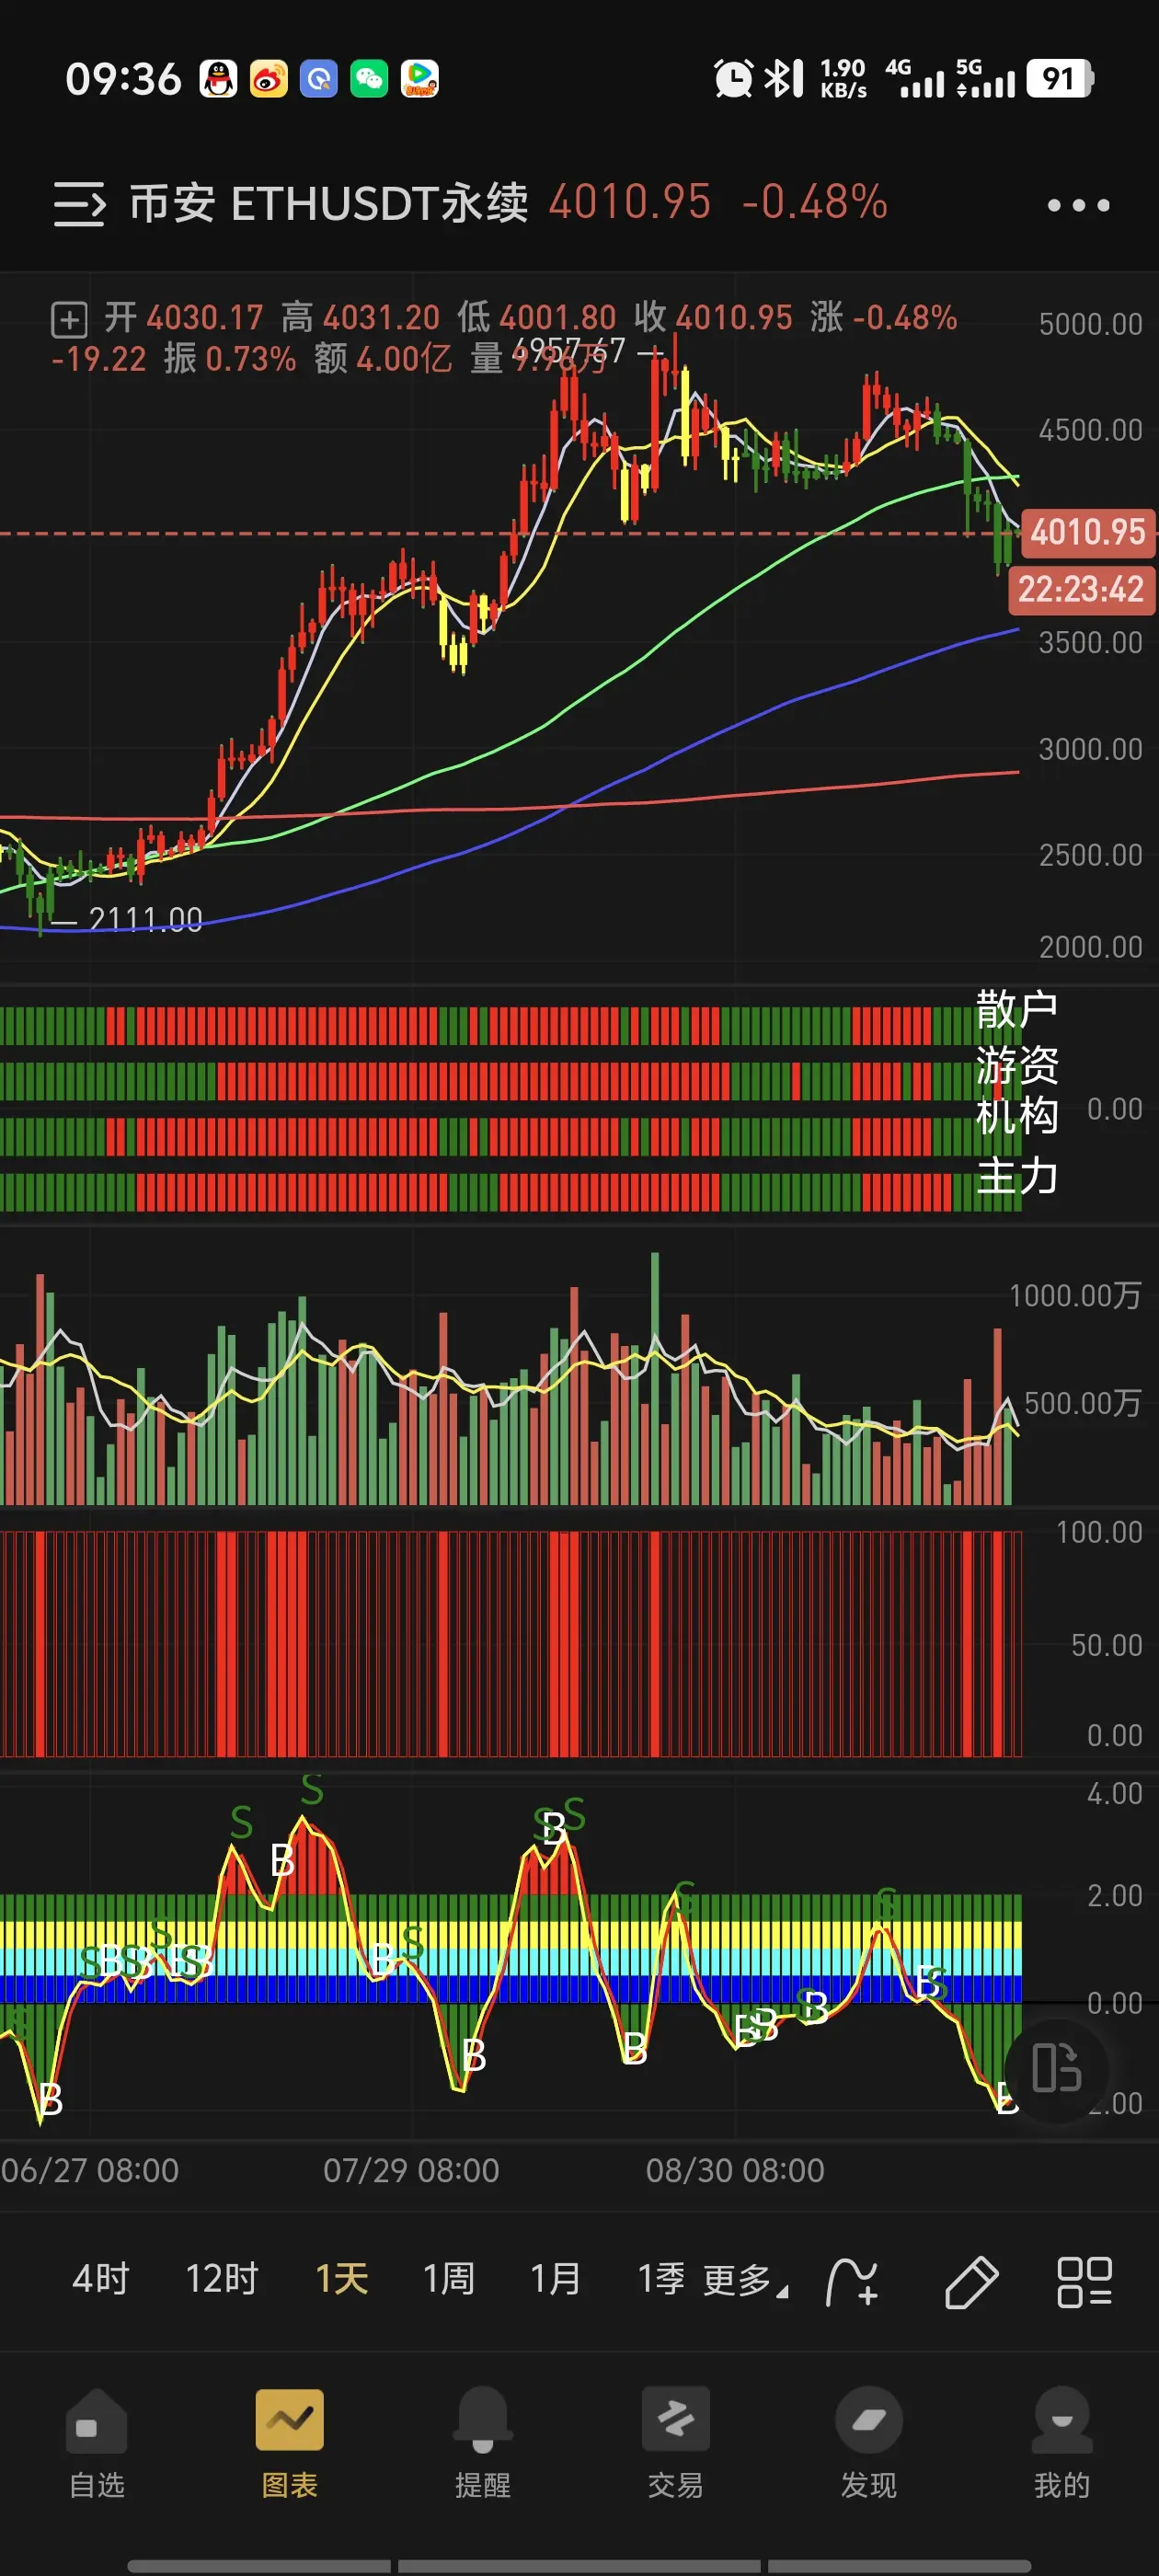1159x2576 pixels.
Task: Tap the 开 4030.17 open value
Action: click(x=184, y=318)
